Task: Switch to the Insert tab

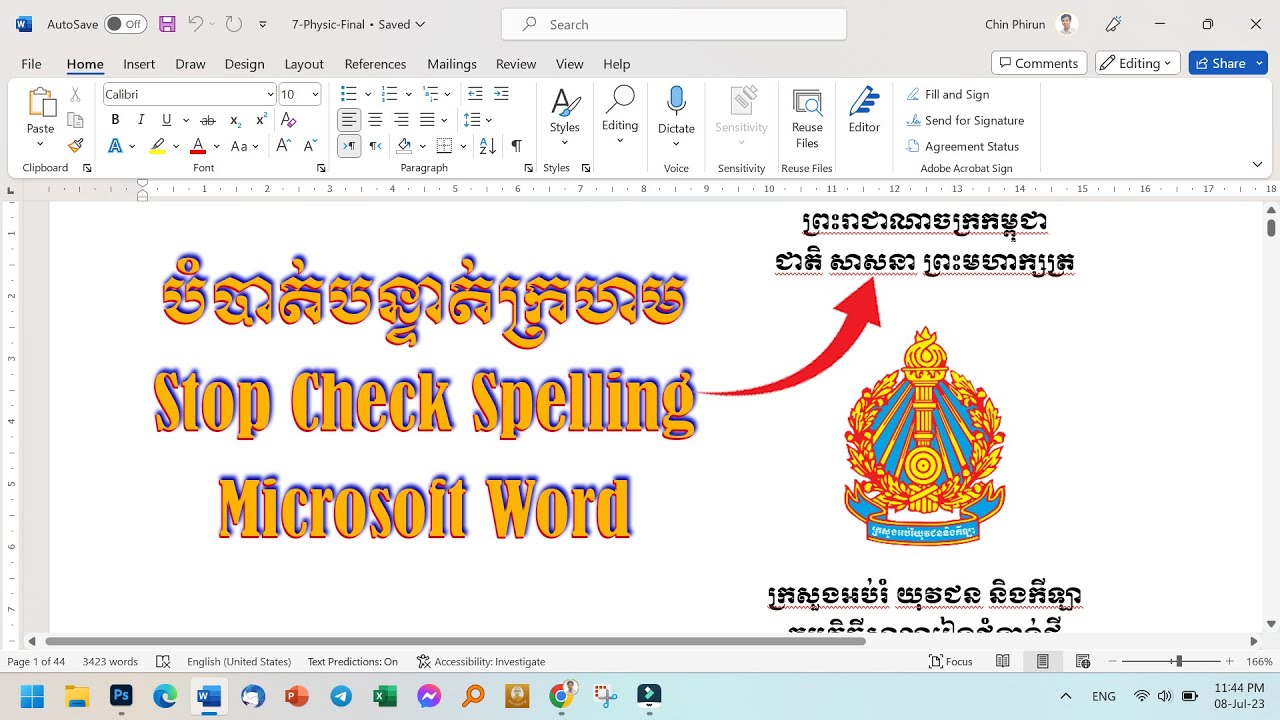Action: point(139,64)
